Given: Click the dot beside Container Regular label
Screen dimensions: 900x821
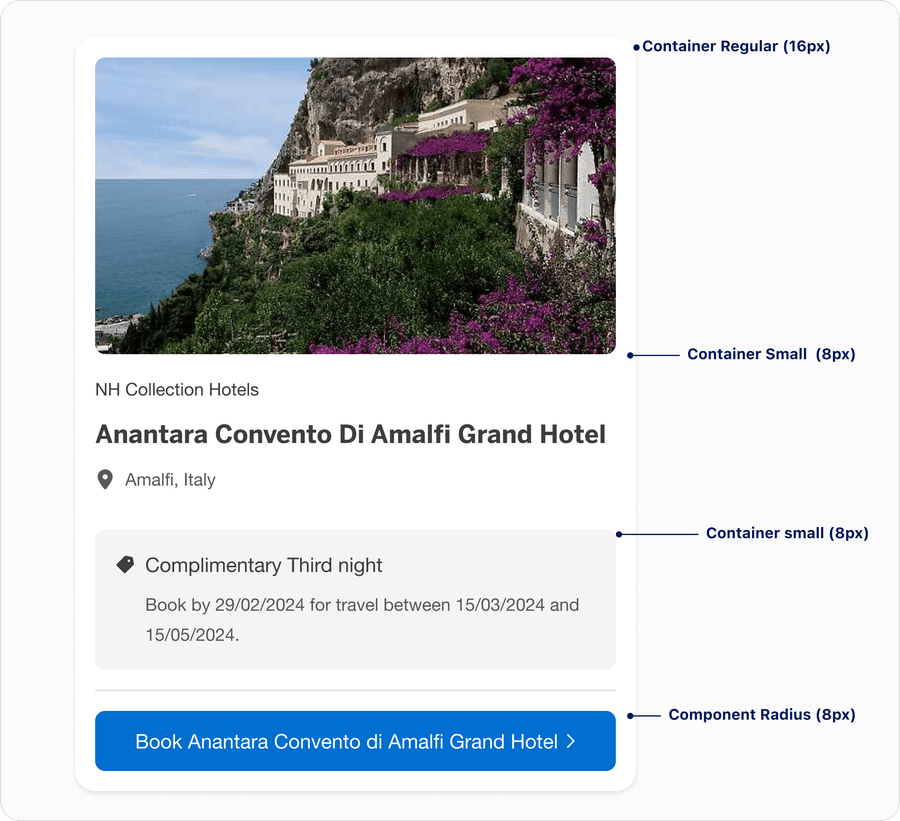Looking at the screenshot, I should click(636, 47).
